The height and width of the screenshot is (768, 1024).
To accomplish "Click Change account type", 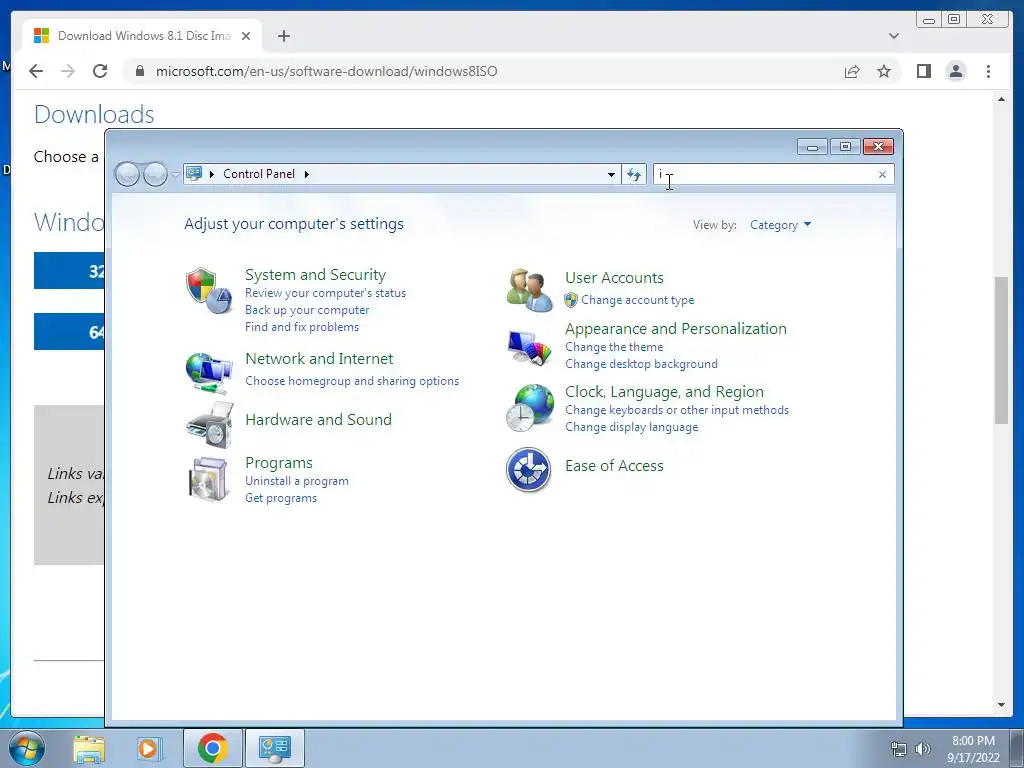I will pyautogui.click(x=637, y=300).
